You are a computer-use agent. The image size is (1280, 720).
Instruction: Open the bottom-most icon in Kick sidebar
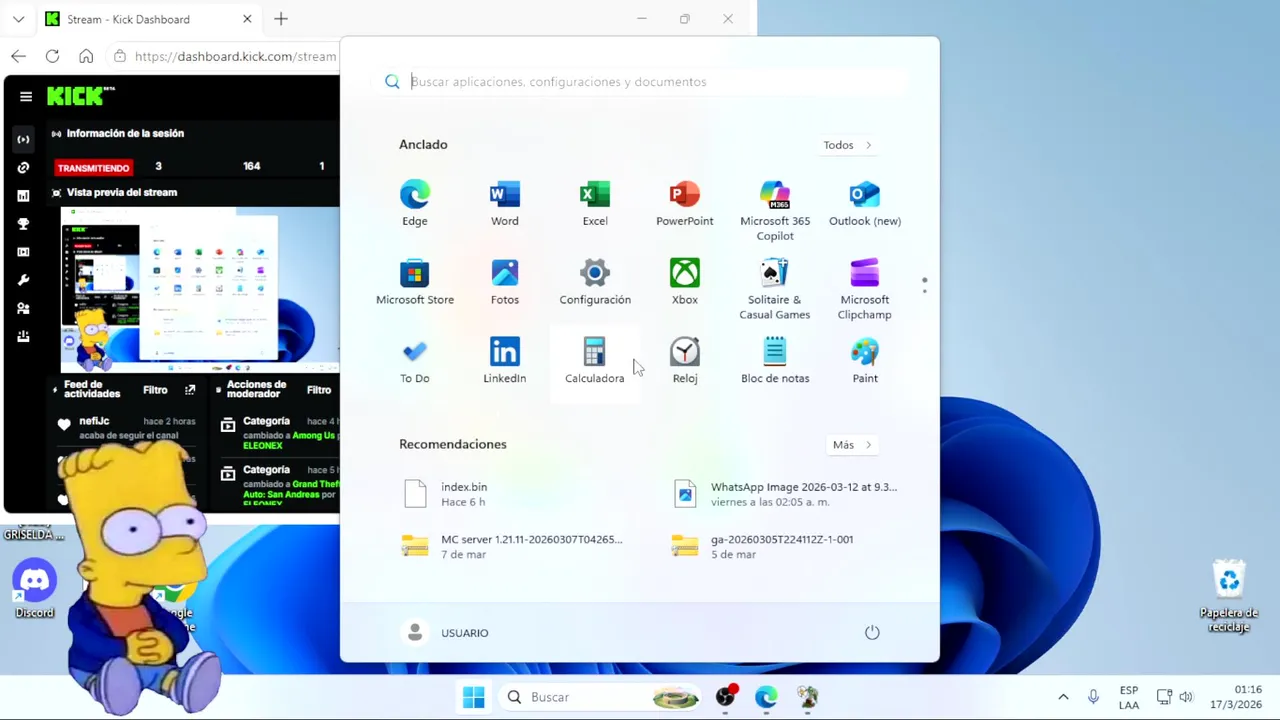(23, 337)
